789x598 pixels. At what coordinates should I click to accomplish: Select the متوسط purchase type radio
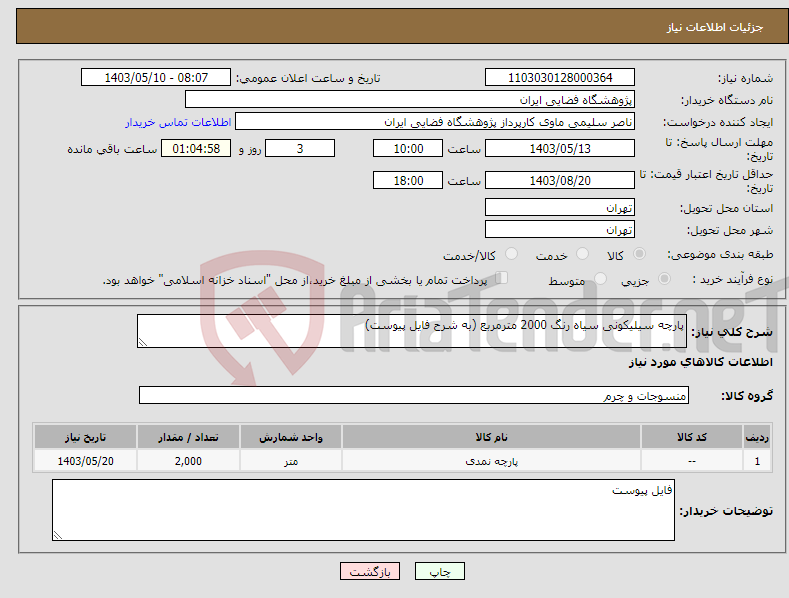point(600,278)
